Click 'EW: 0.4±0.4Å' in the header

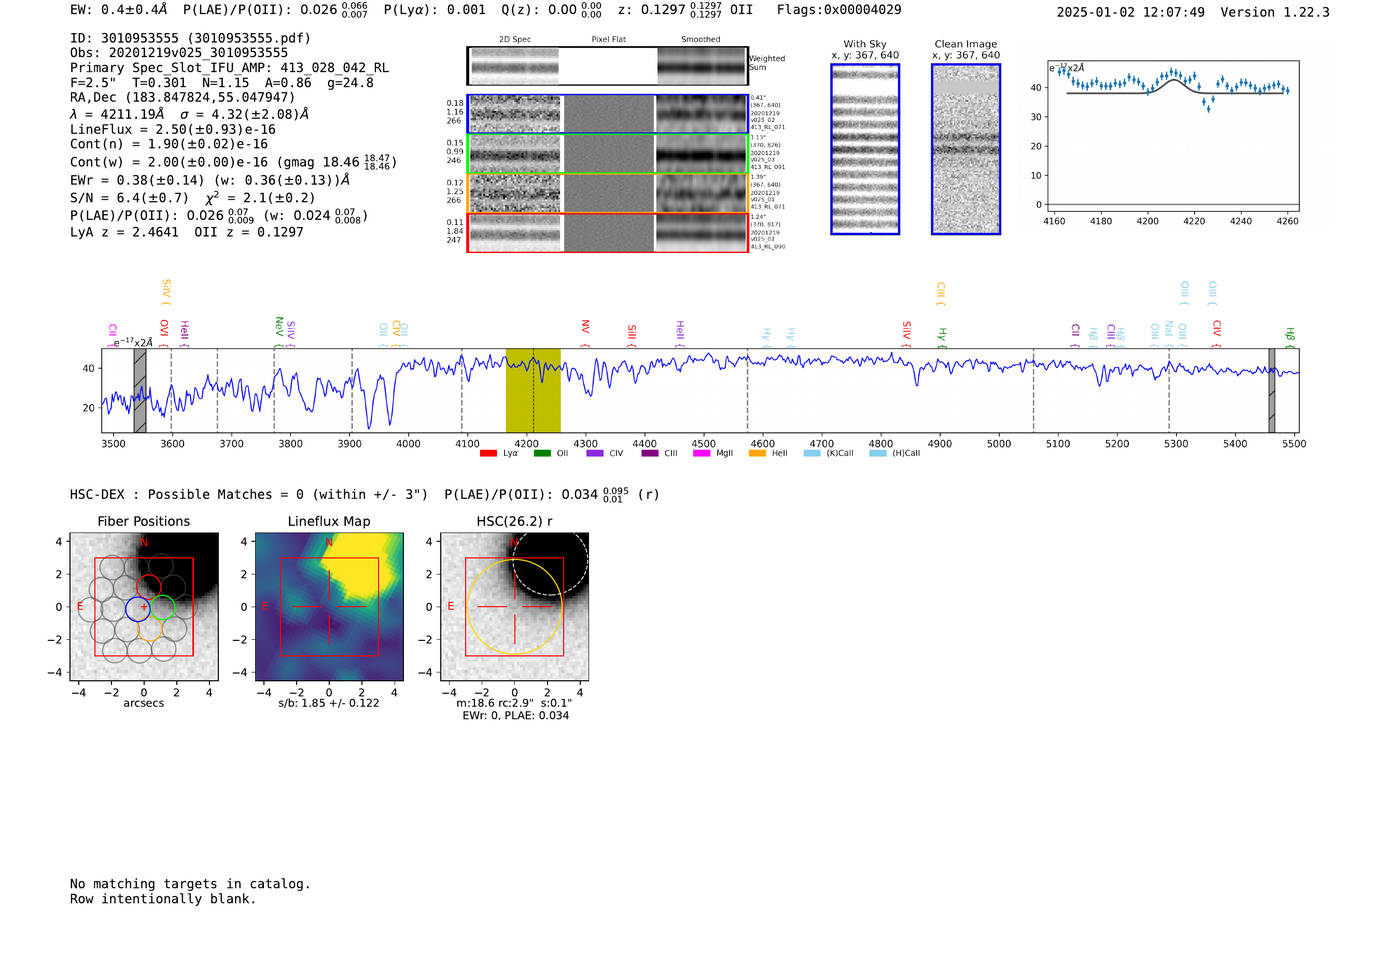click(119, 10)
